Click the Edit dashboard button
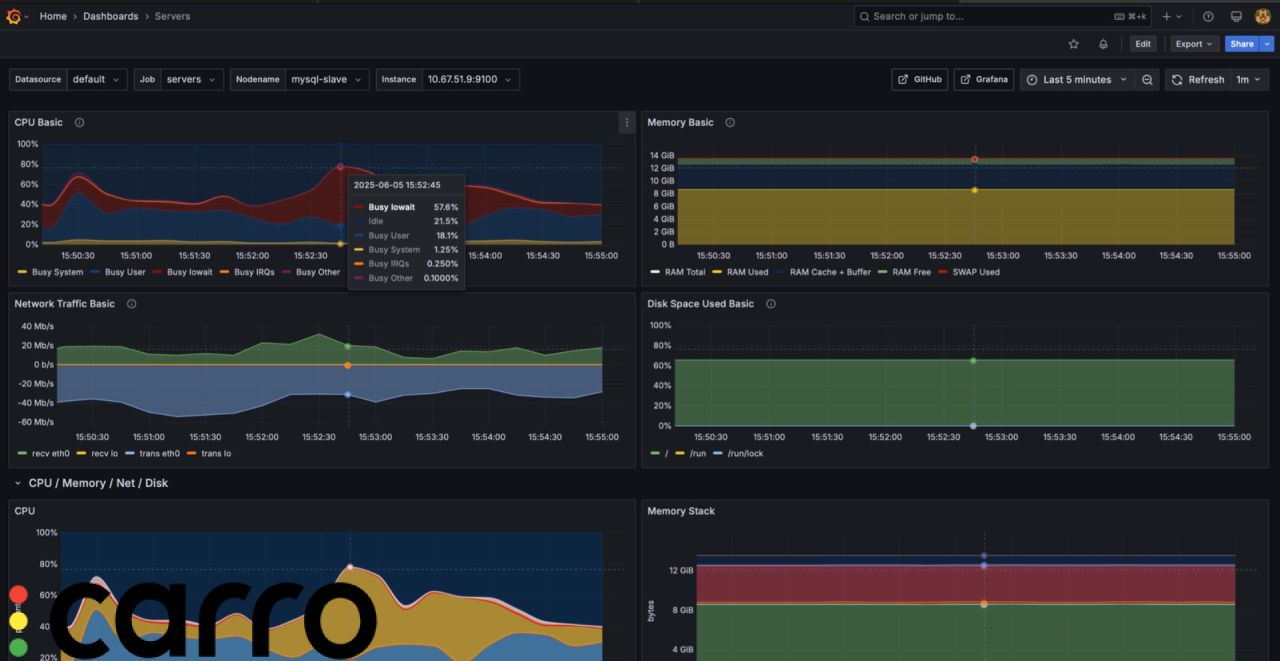 click(x=1143, y=44)
